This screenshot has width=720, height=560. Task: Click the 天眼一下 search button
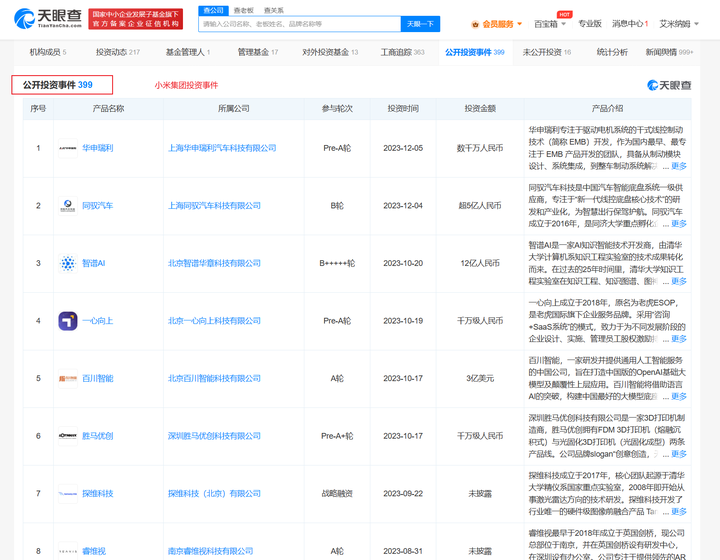click(420, 24)
